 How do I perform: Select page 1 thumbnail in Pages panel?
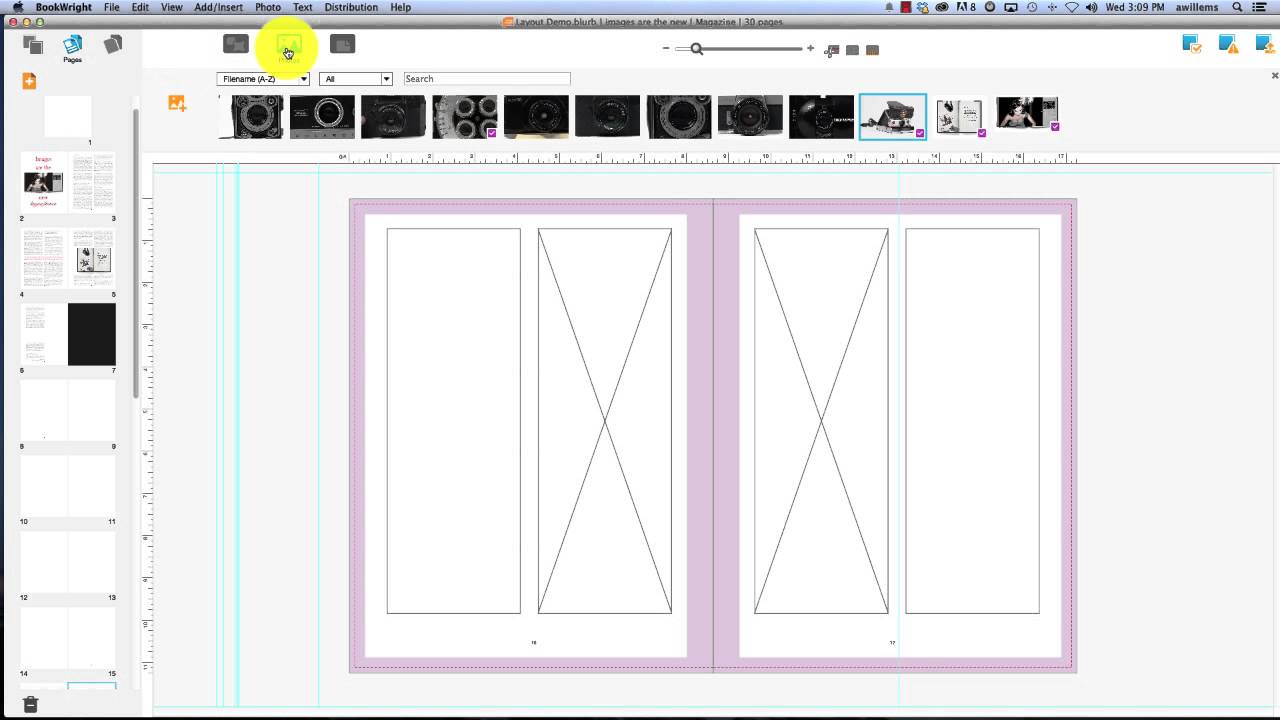click(68, 116)
